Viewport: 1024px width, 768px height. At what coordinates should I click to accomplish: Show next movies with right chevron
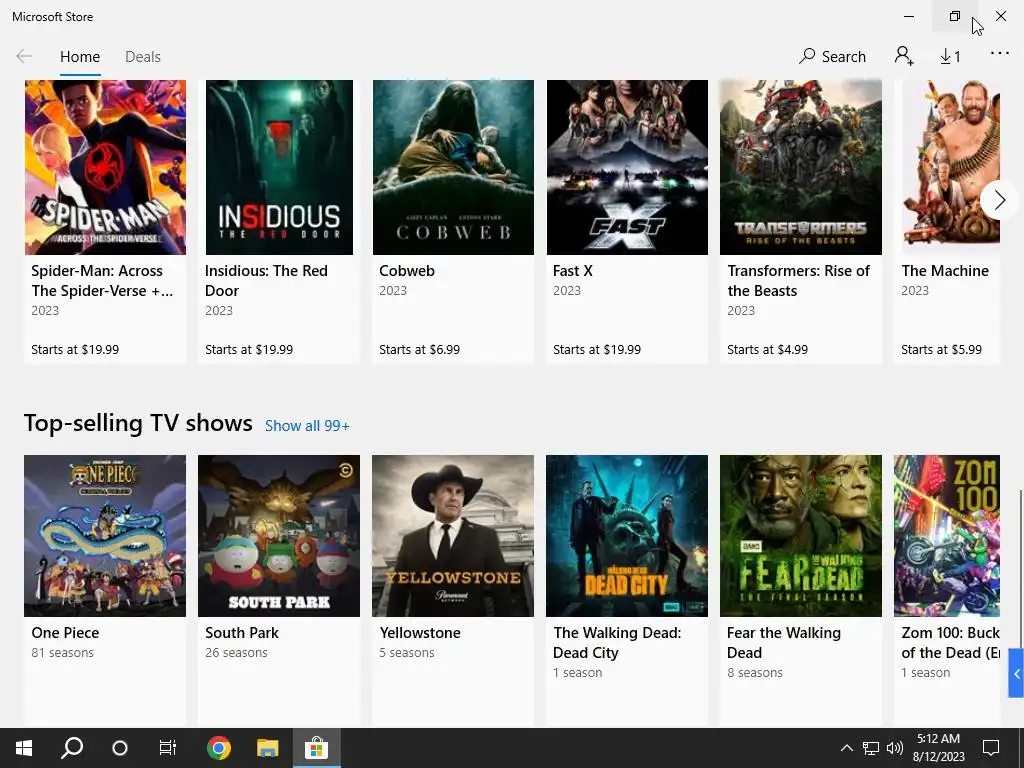[999, 200]
